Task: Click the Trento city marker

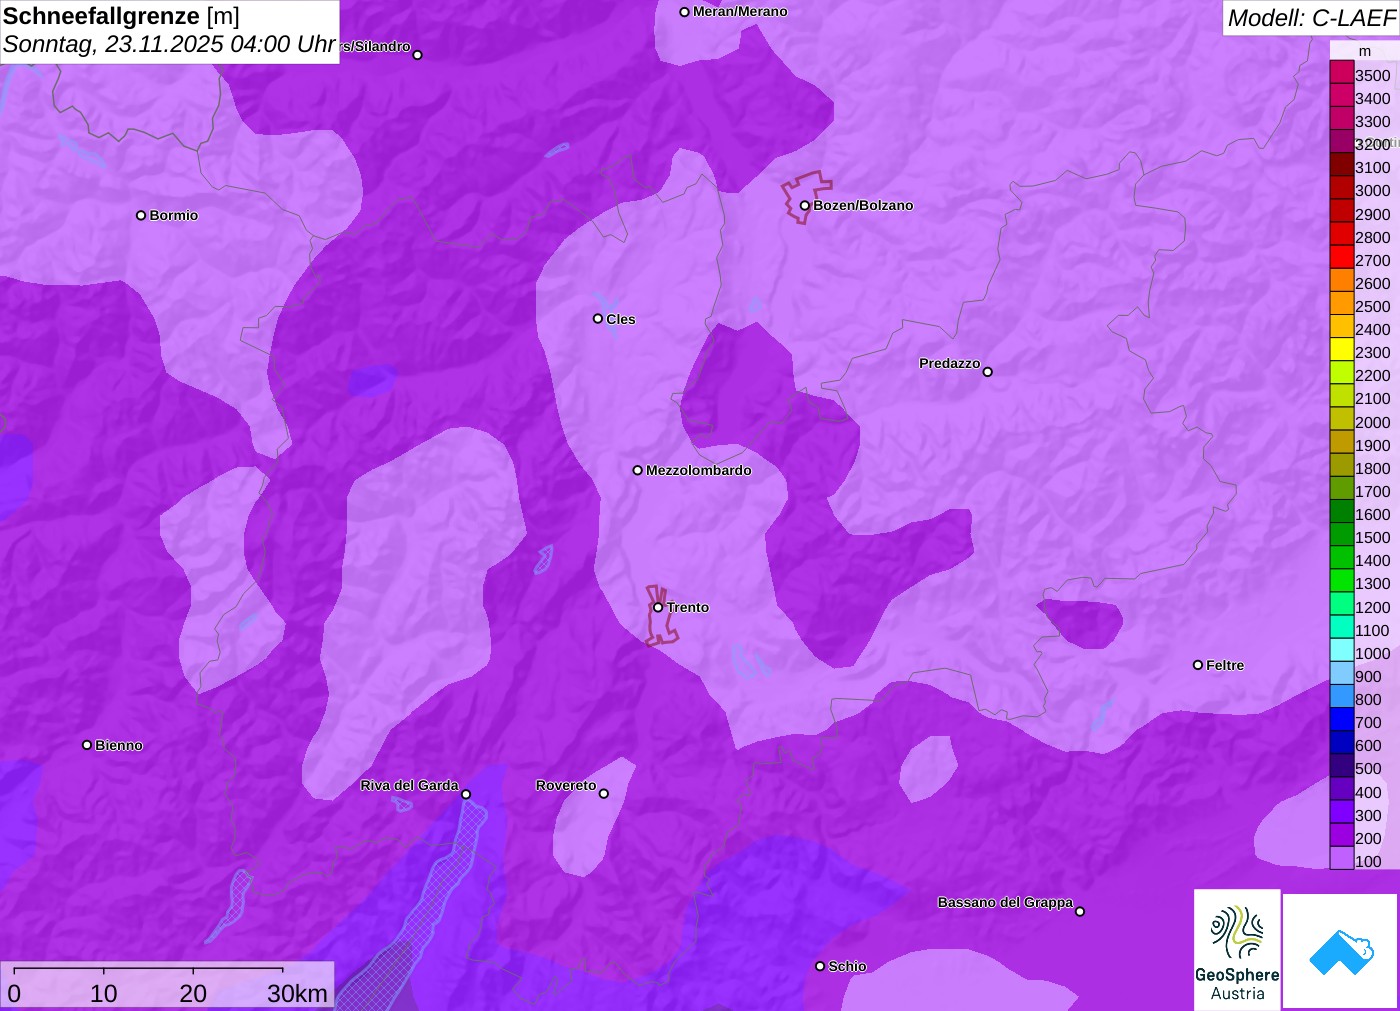Action: click(658, 607)
